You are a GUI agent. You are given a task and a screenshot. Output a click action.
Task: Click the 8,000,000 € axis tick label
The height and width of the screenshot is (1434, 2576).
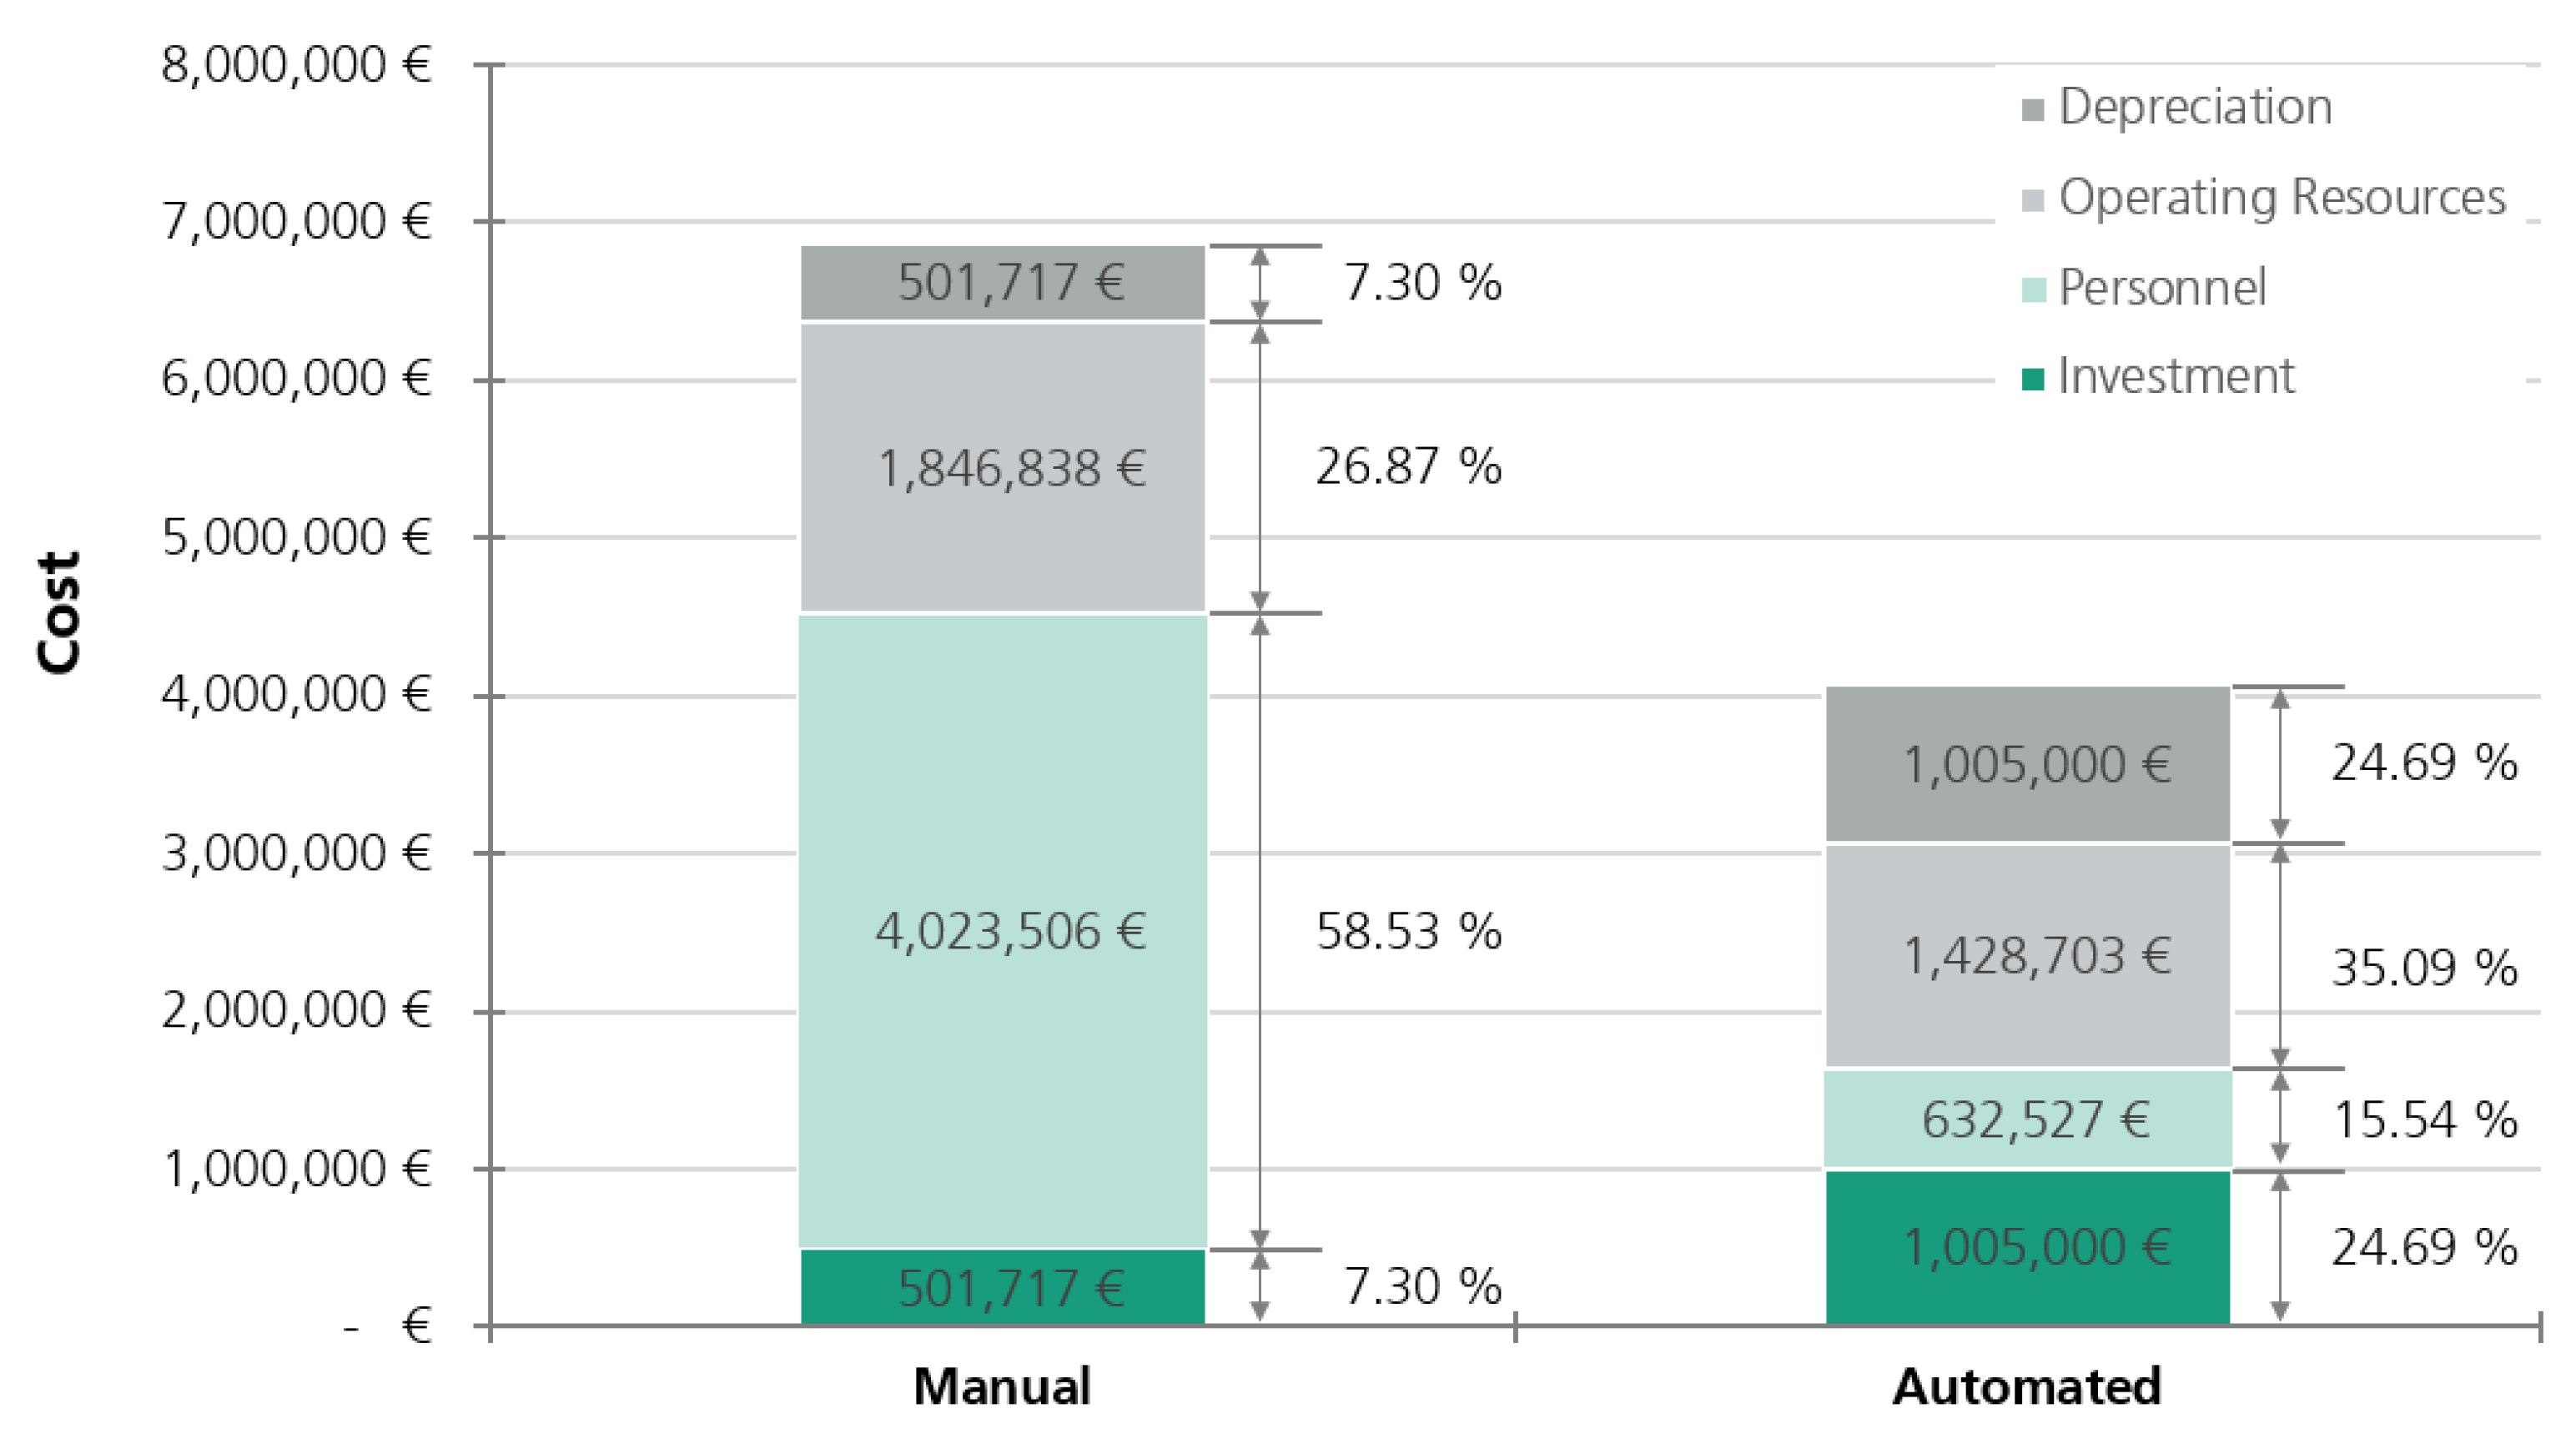[296, 66]
